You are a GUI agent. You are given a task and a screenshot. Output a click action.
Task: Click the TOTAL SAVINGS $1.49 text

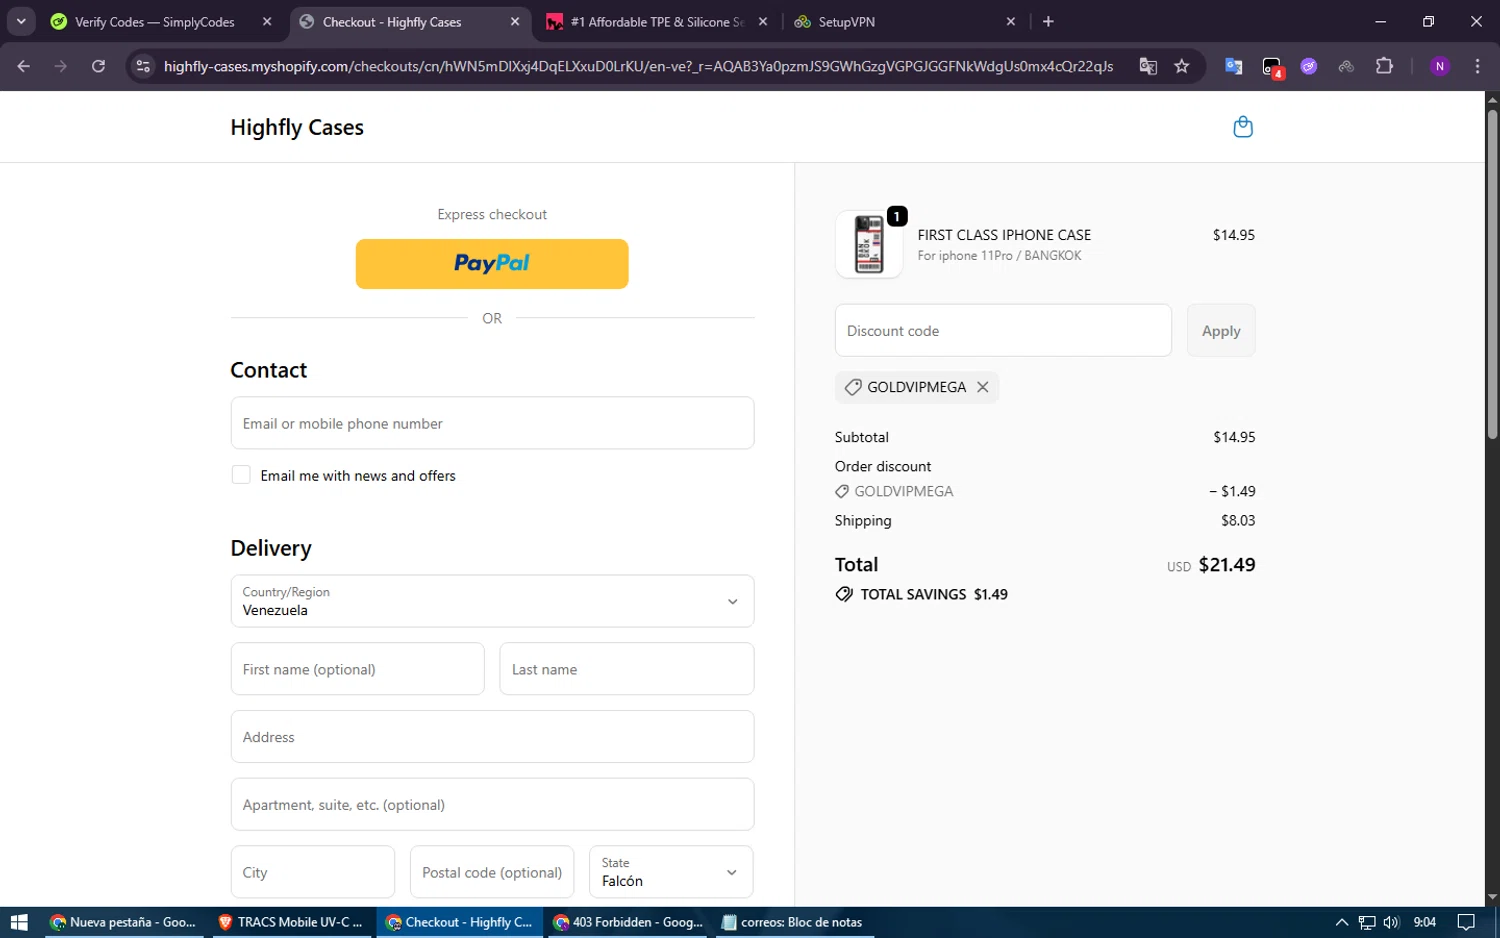934,594
